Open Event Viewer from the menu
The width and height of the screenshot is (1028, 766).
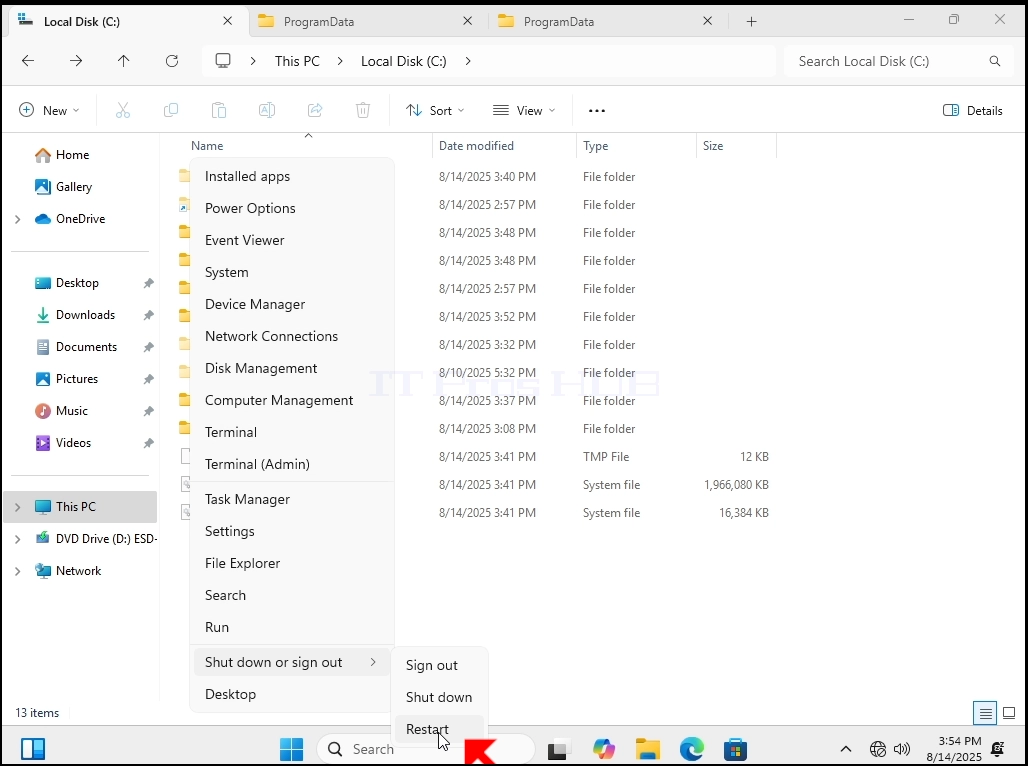pos(292,240)
